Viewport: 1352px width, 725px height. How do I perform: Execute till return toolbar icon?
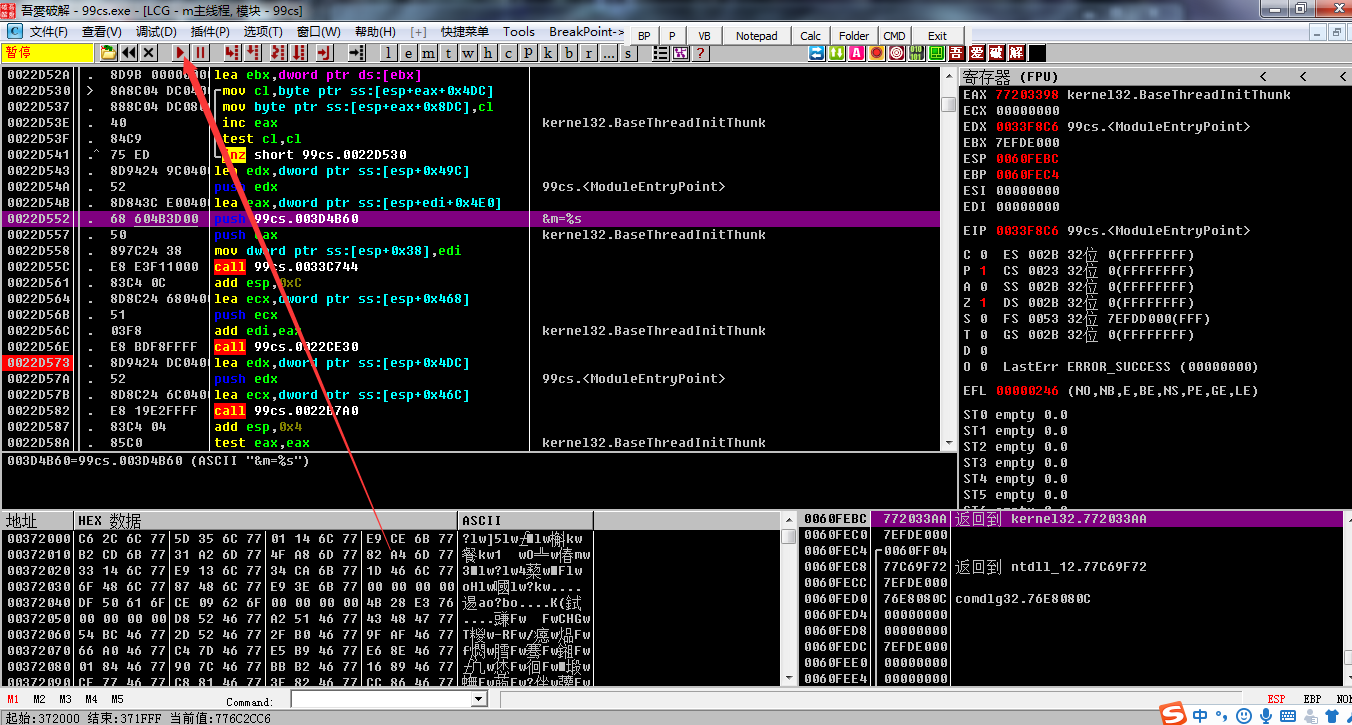324,53
